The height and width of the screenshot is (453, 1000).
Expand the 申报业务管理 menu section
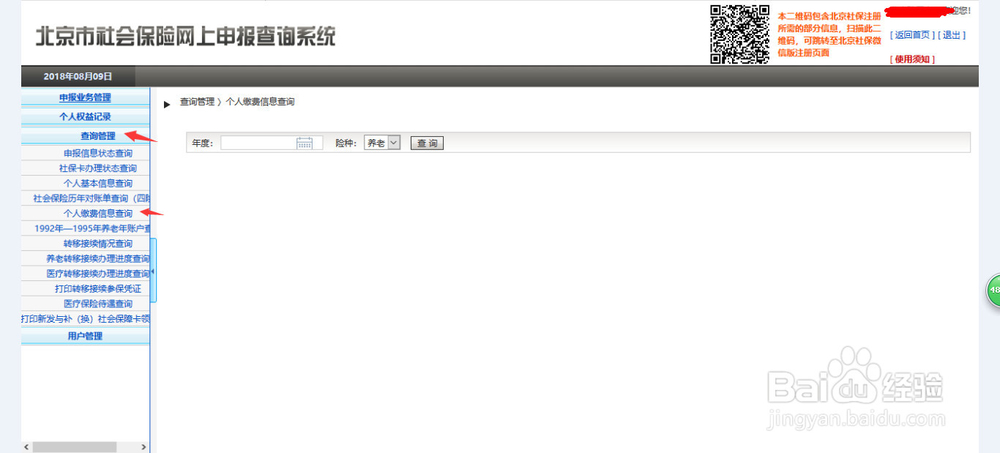click(85, 98)
